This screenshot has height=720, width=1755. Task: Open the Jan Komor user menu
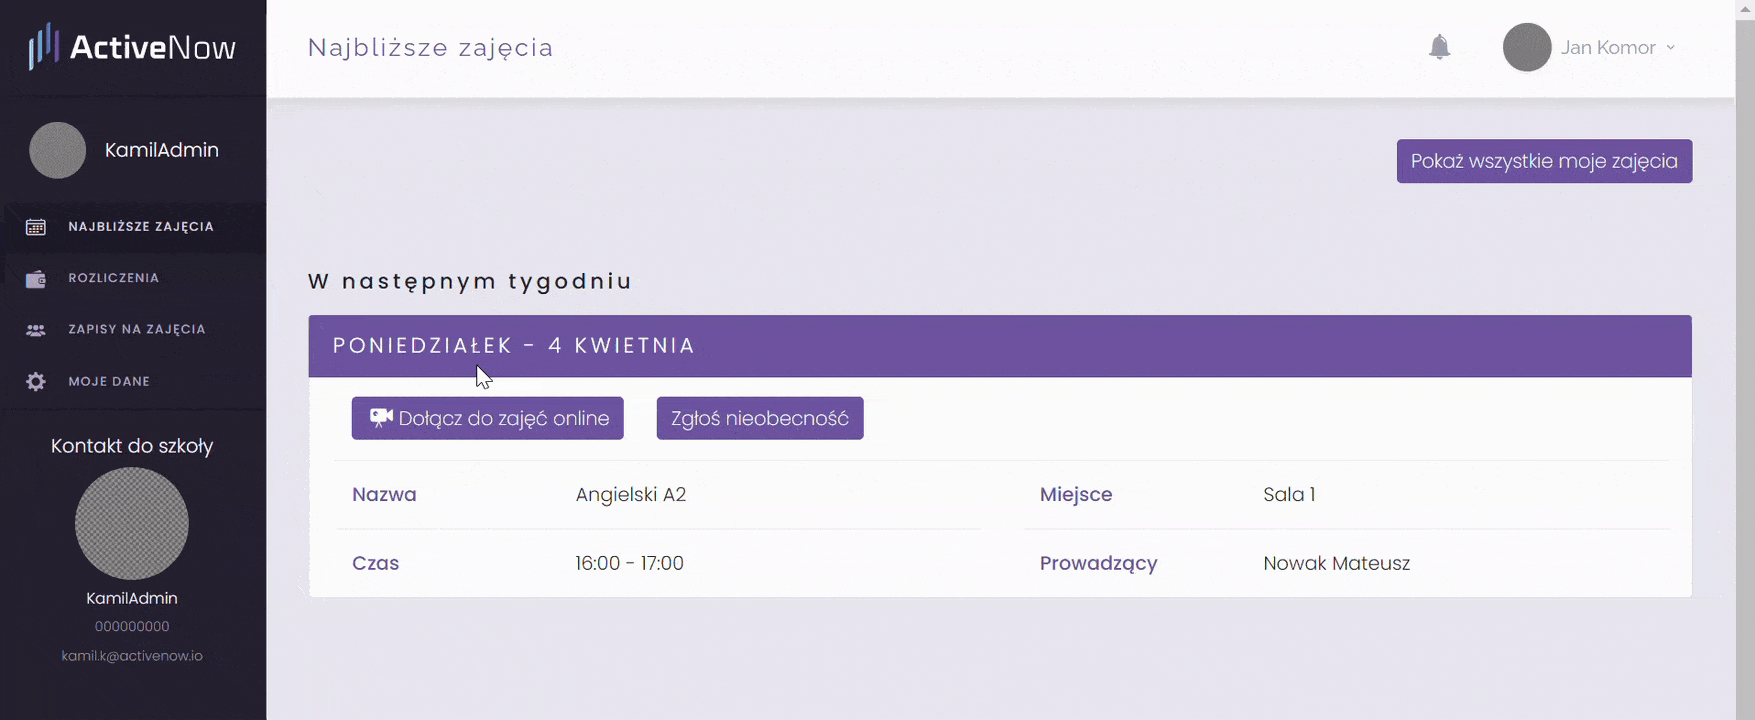point(1608,47)
